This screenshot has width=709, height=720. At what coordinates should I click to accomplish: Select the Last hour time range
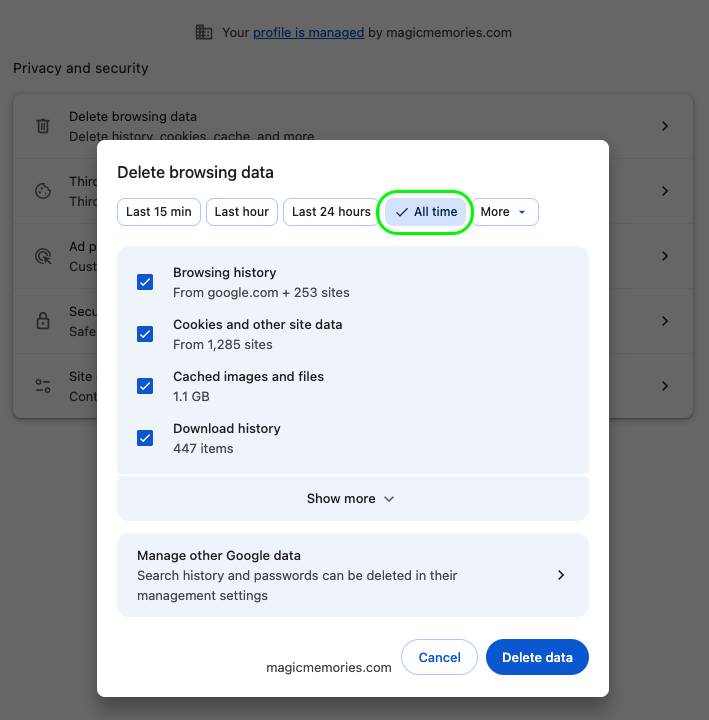tap(242, 212)
